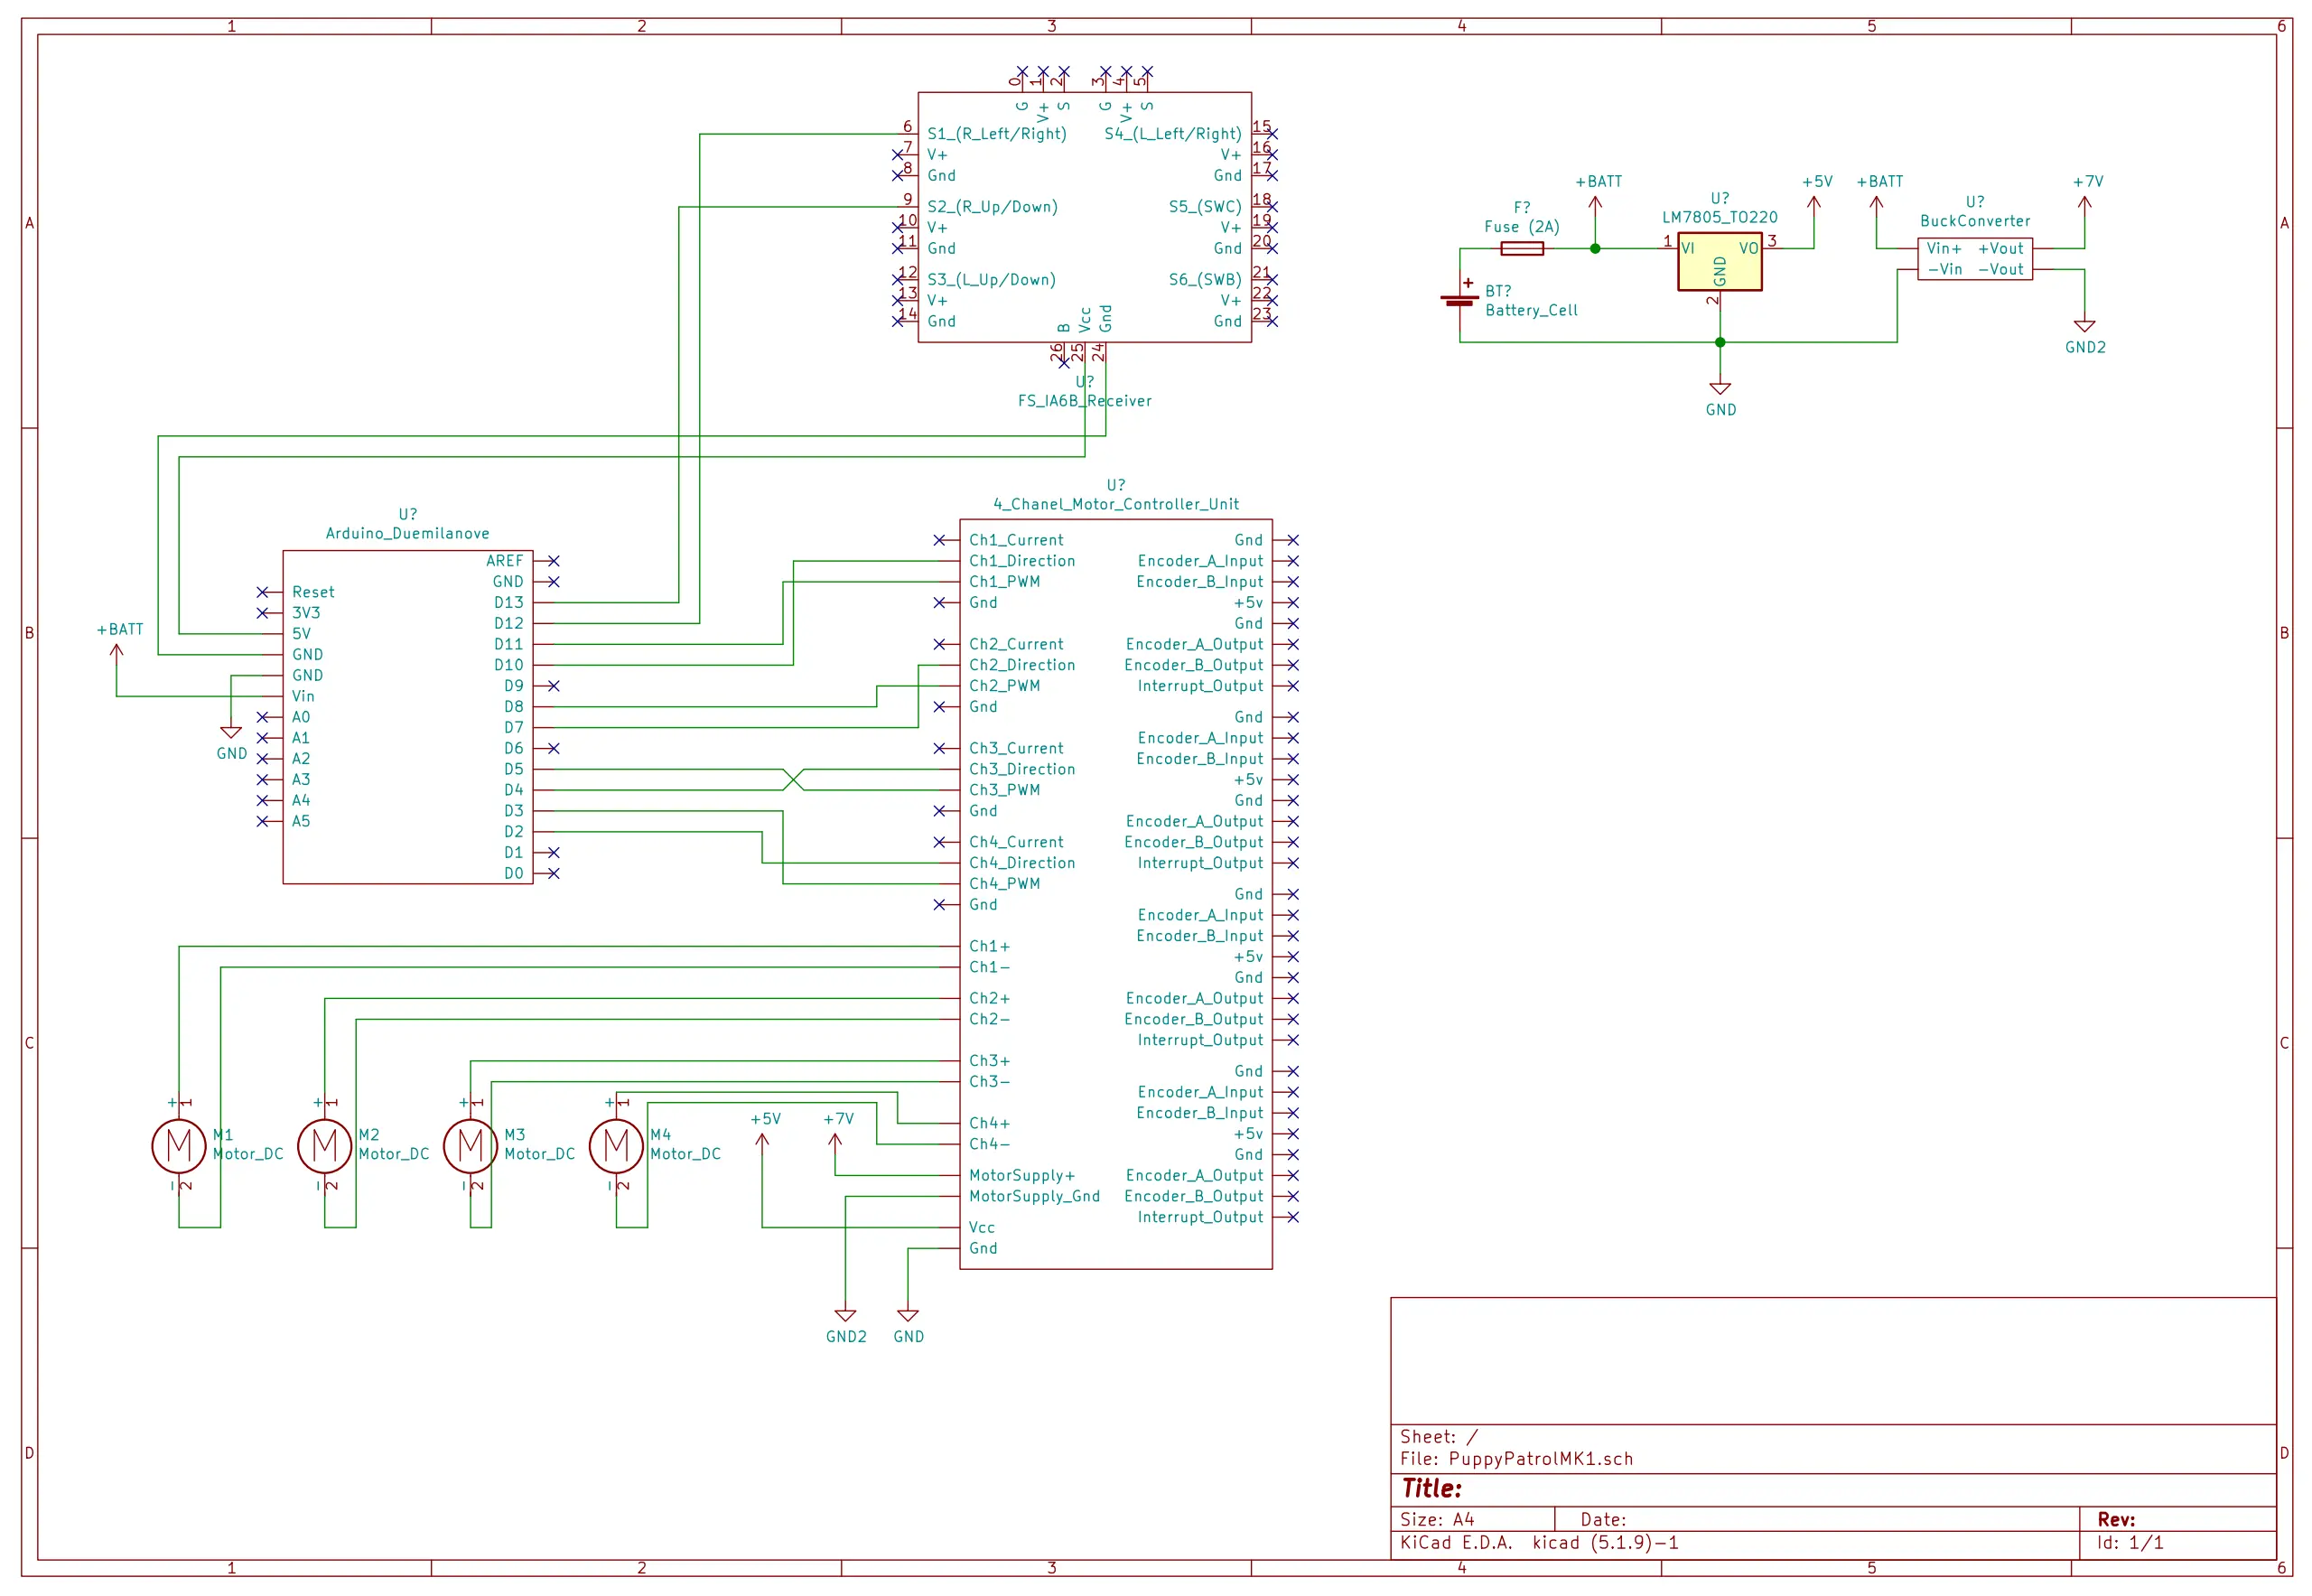Select the M4 DC motor symbol
Screen dimensions: 2312x1596
pos(617,1146)
